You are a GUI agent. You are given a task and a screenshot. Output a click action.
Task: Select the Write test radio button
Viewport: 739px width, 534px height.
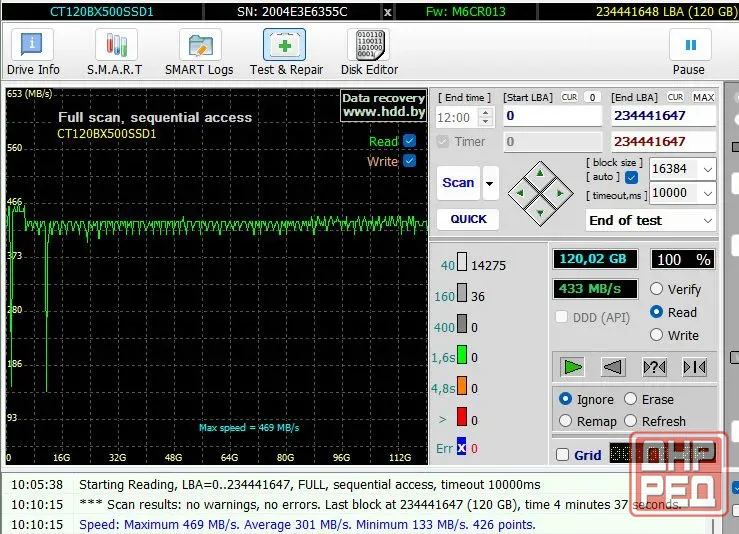click(x=656, y=335)
